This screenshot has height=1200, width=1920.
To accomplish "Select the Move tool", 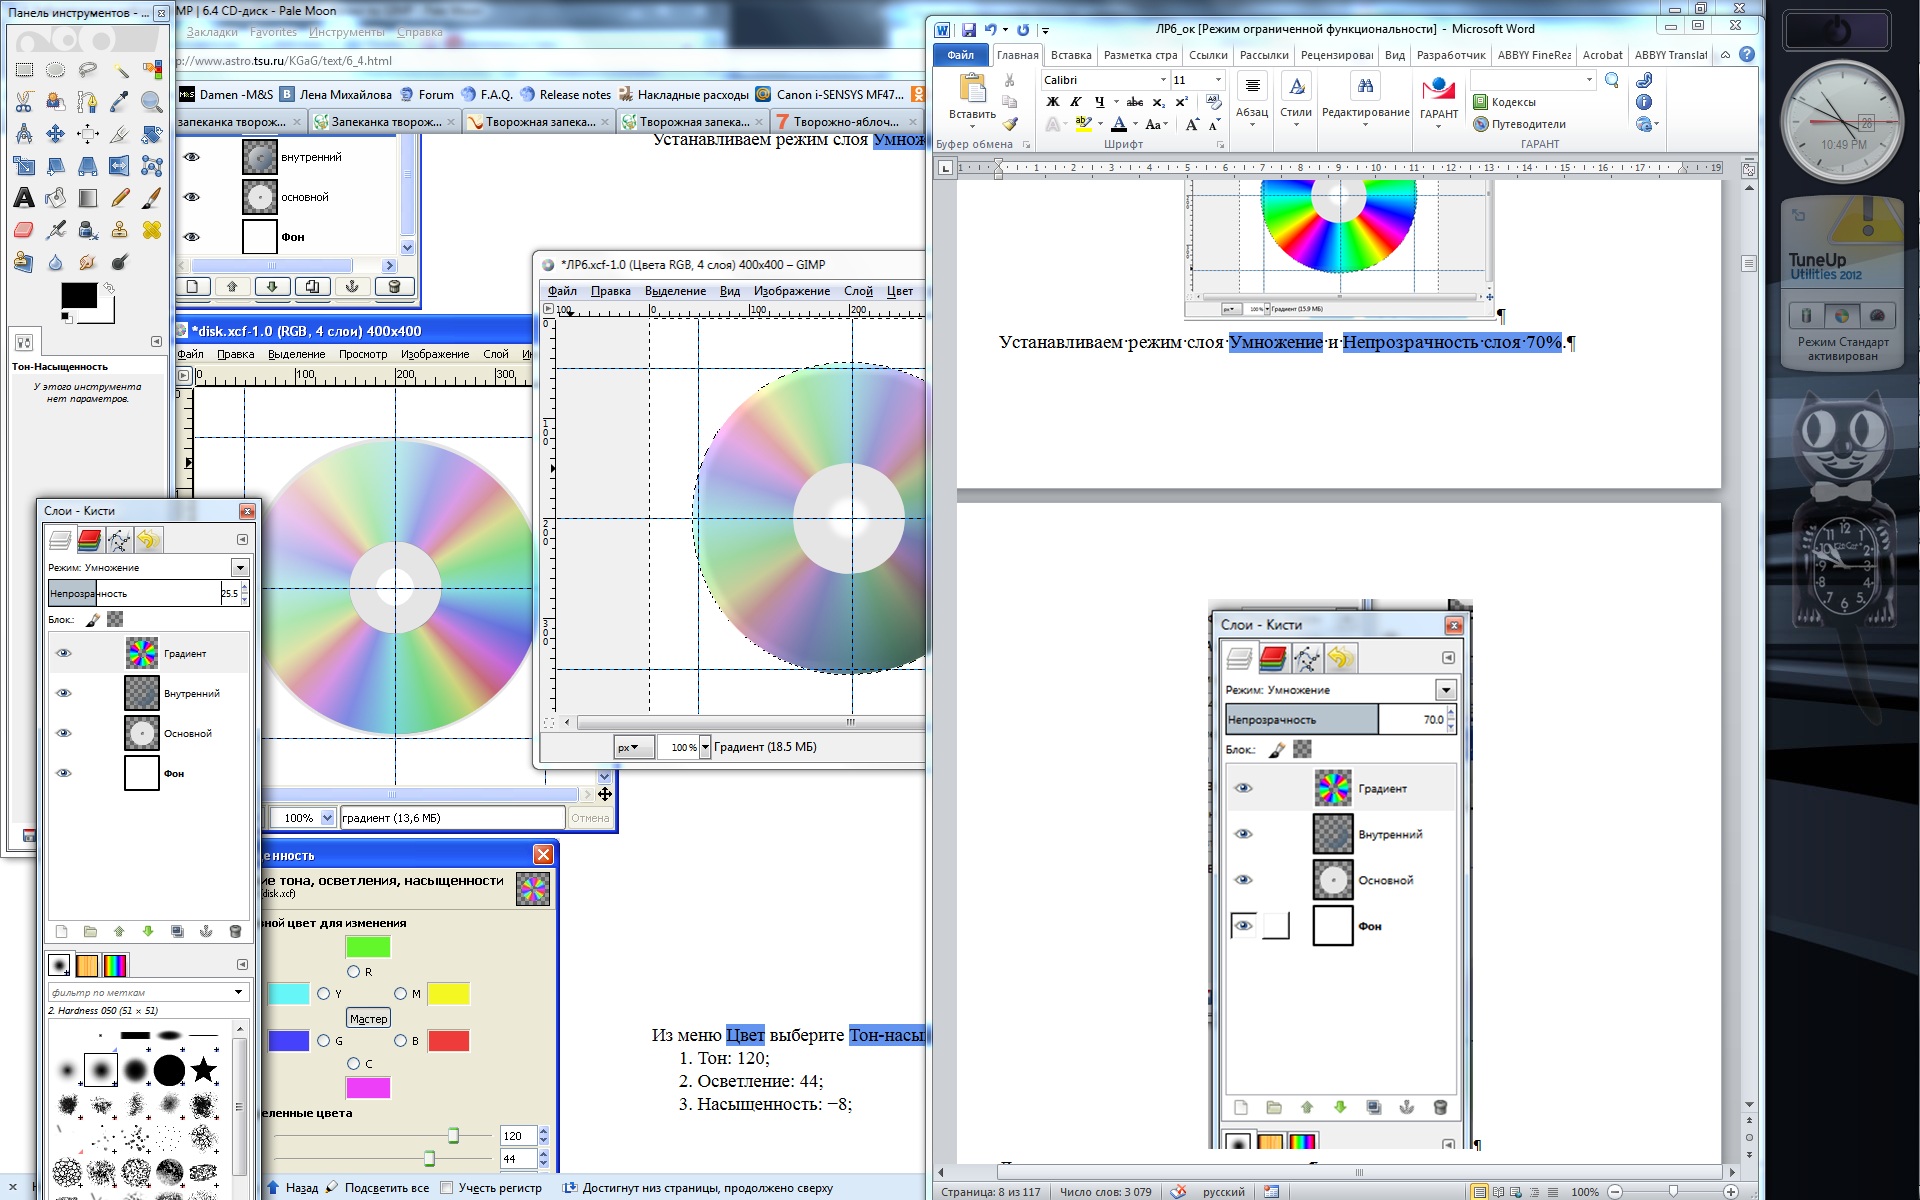I will point(56,134).
